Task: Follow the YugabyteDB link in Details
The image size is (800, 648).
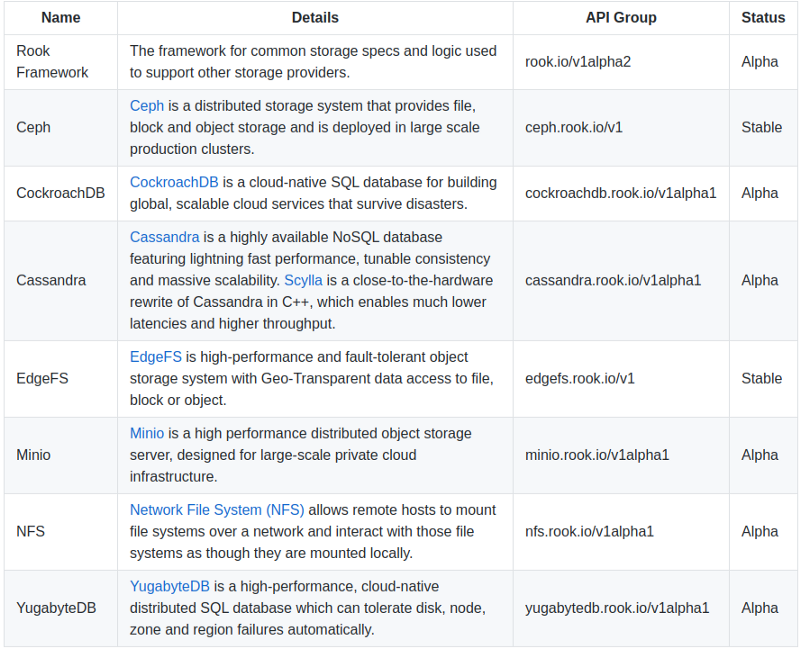Action: (169, 586)
